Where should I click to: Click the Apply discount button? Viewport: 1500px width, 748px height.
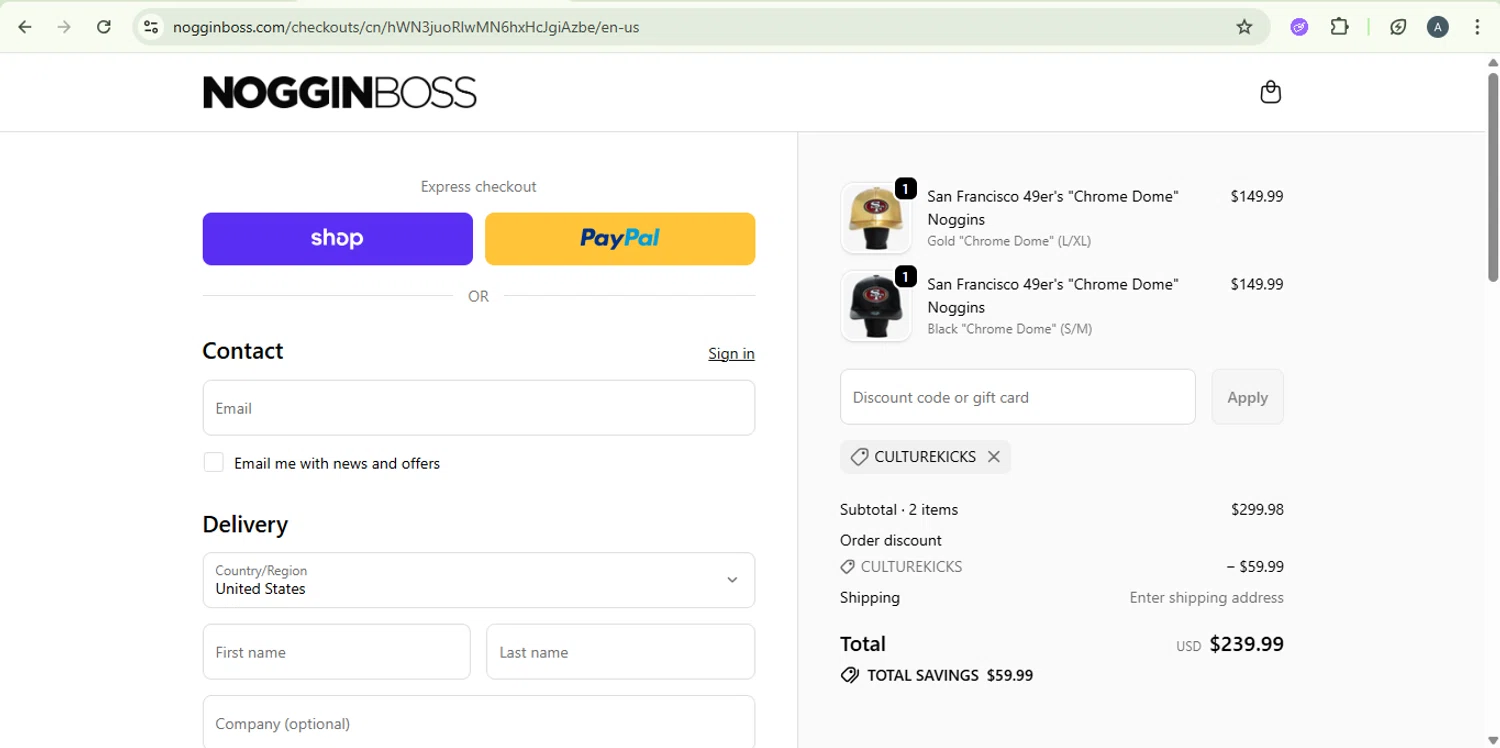coord(1247,397)
